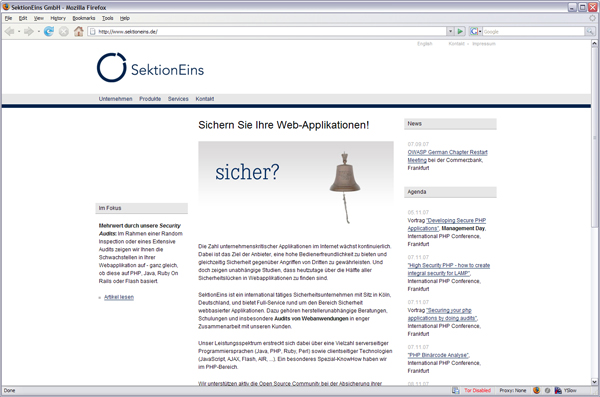Click the 'Im Fokus' section header
Viewport: 600px width, 397px height.
(142, 208)
